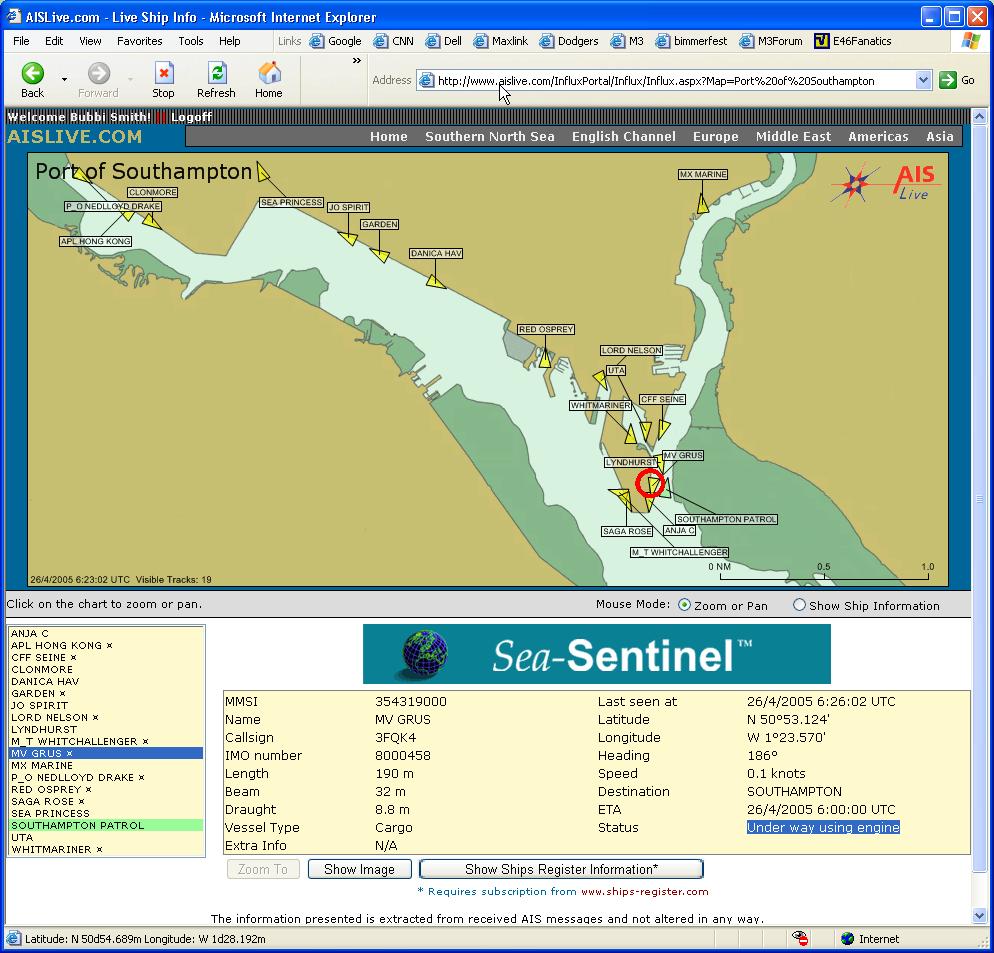The image size is (994, 953).
Task: Click the Refresh page icon
Action: point(217,74)
